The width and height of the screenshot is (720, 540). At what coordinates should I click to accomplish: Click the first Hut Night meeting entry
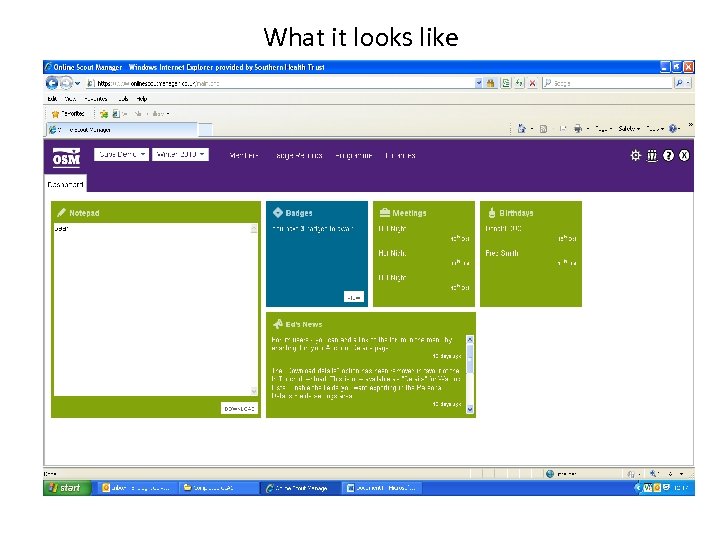tap(392, 229)
